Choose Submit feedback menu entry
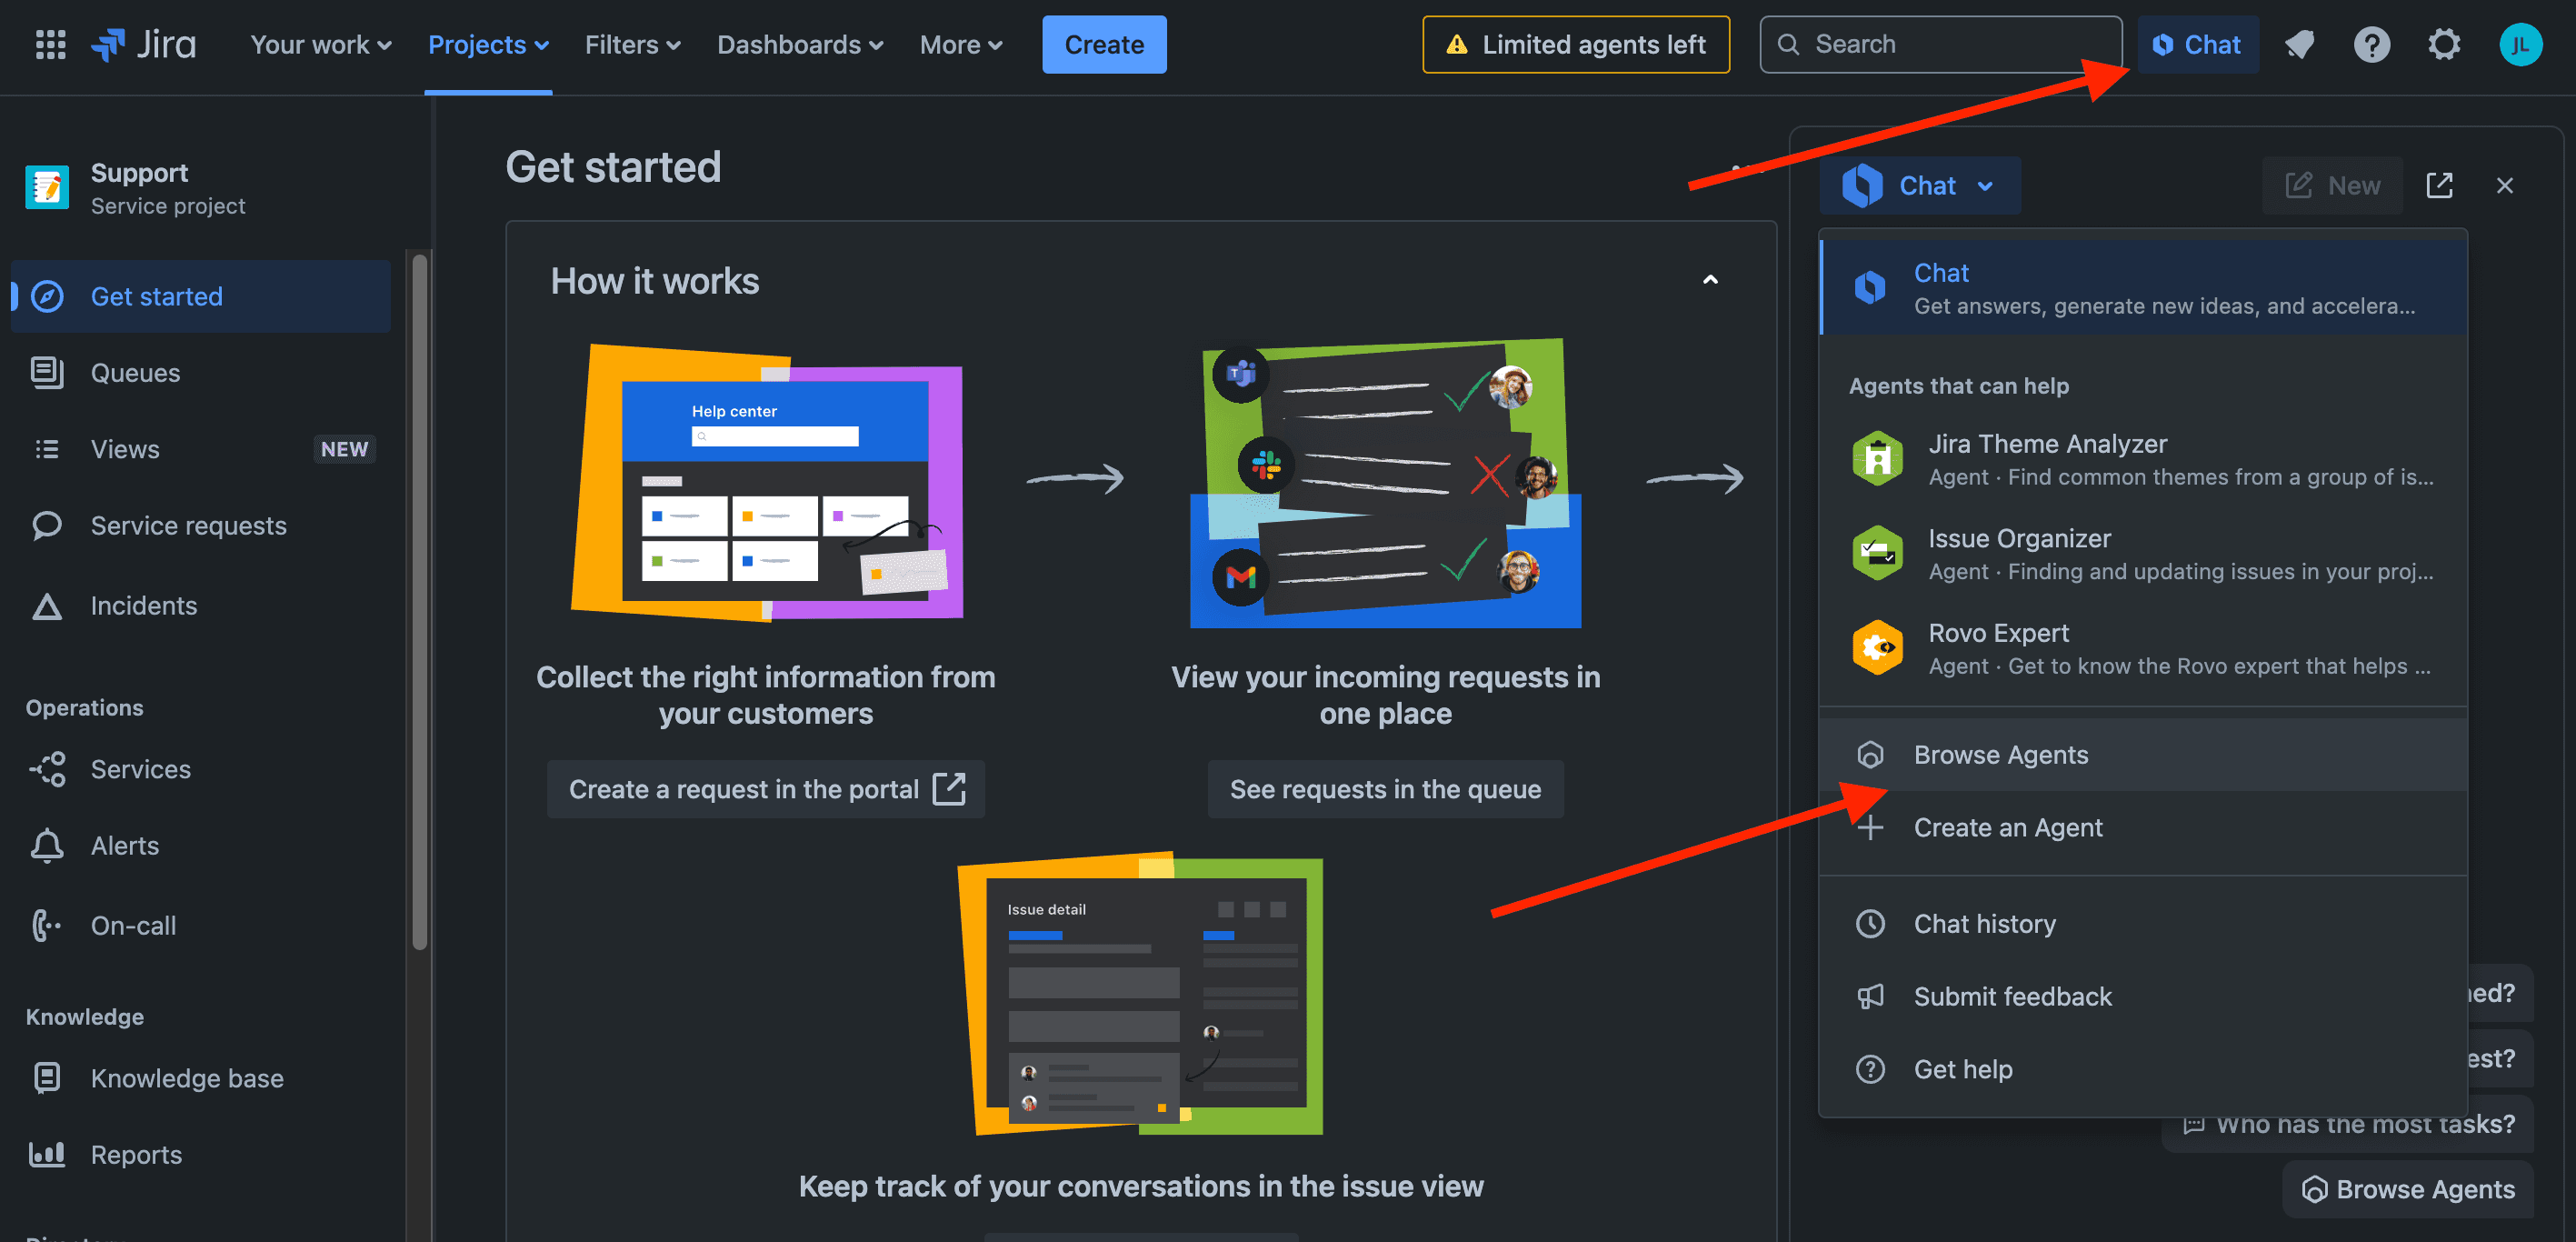2576x1242 pixels. click(x=2143, y=997)
